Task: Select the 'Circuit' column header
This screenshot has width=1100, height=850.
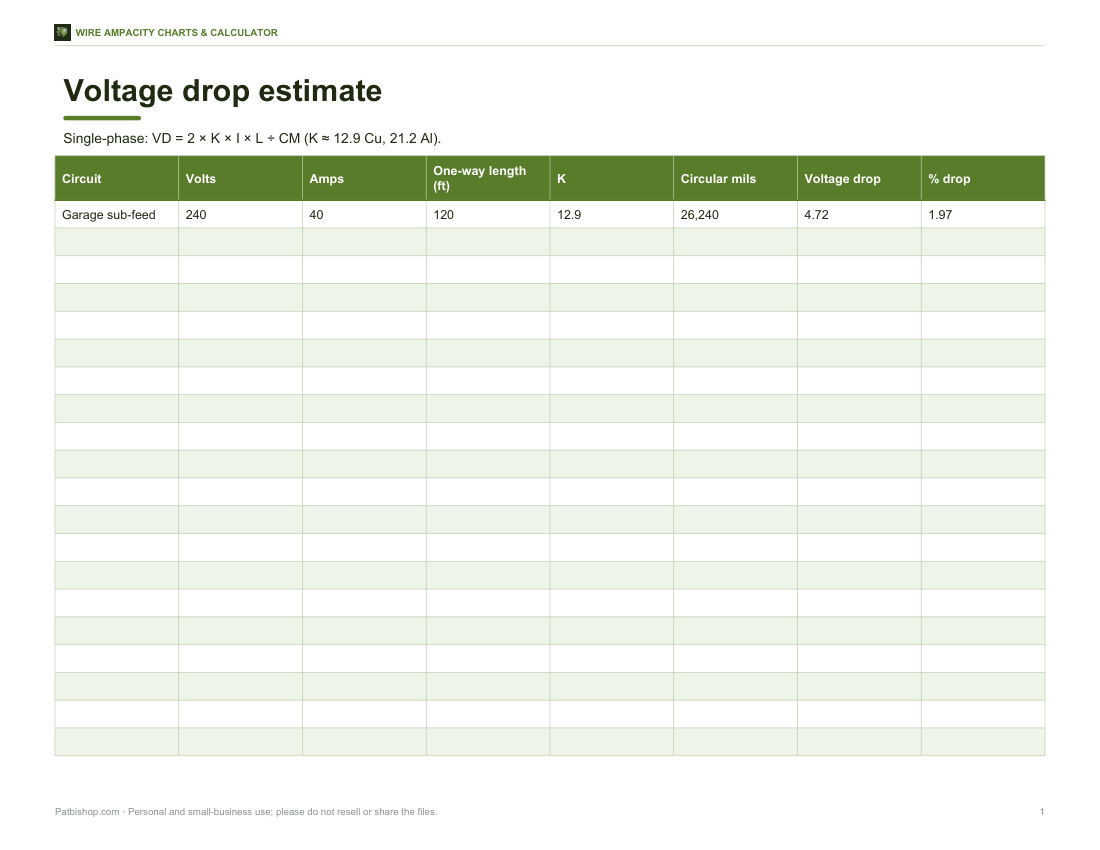Action: pos(116,179)
